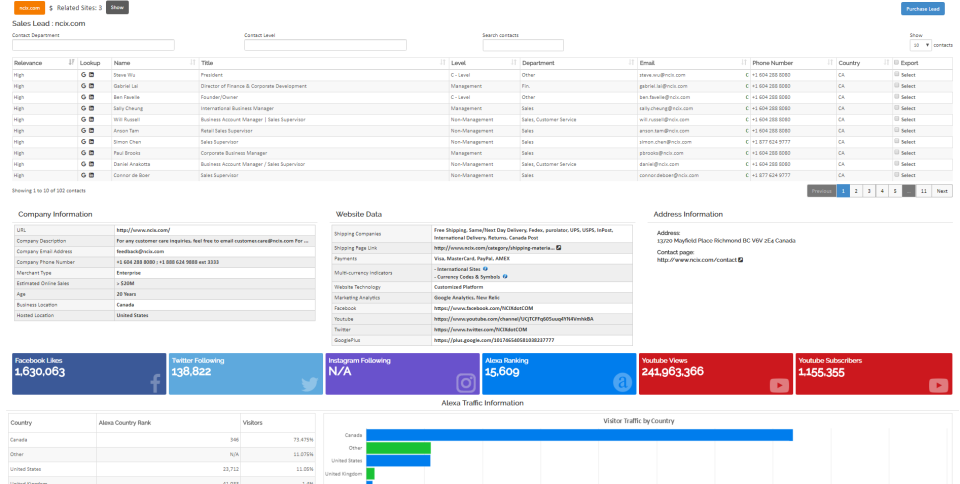
Task: Check the Export select-all checkbox in header
Action: coord(896,62)
